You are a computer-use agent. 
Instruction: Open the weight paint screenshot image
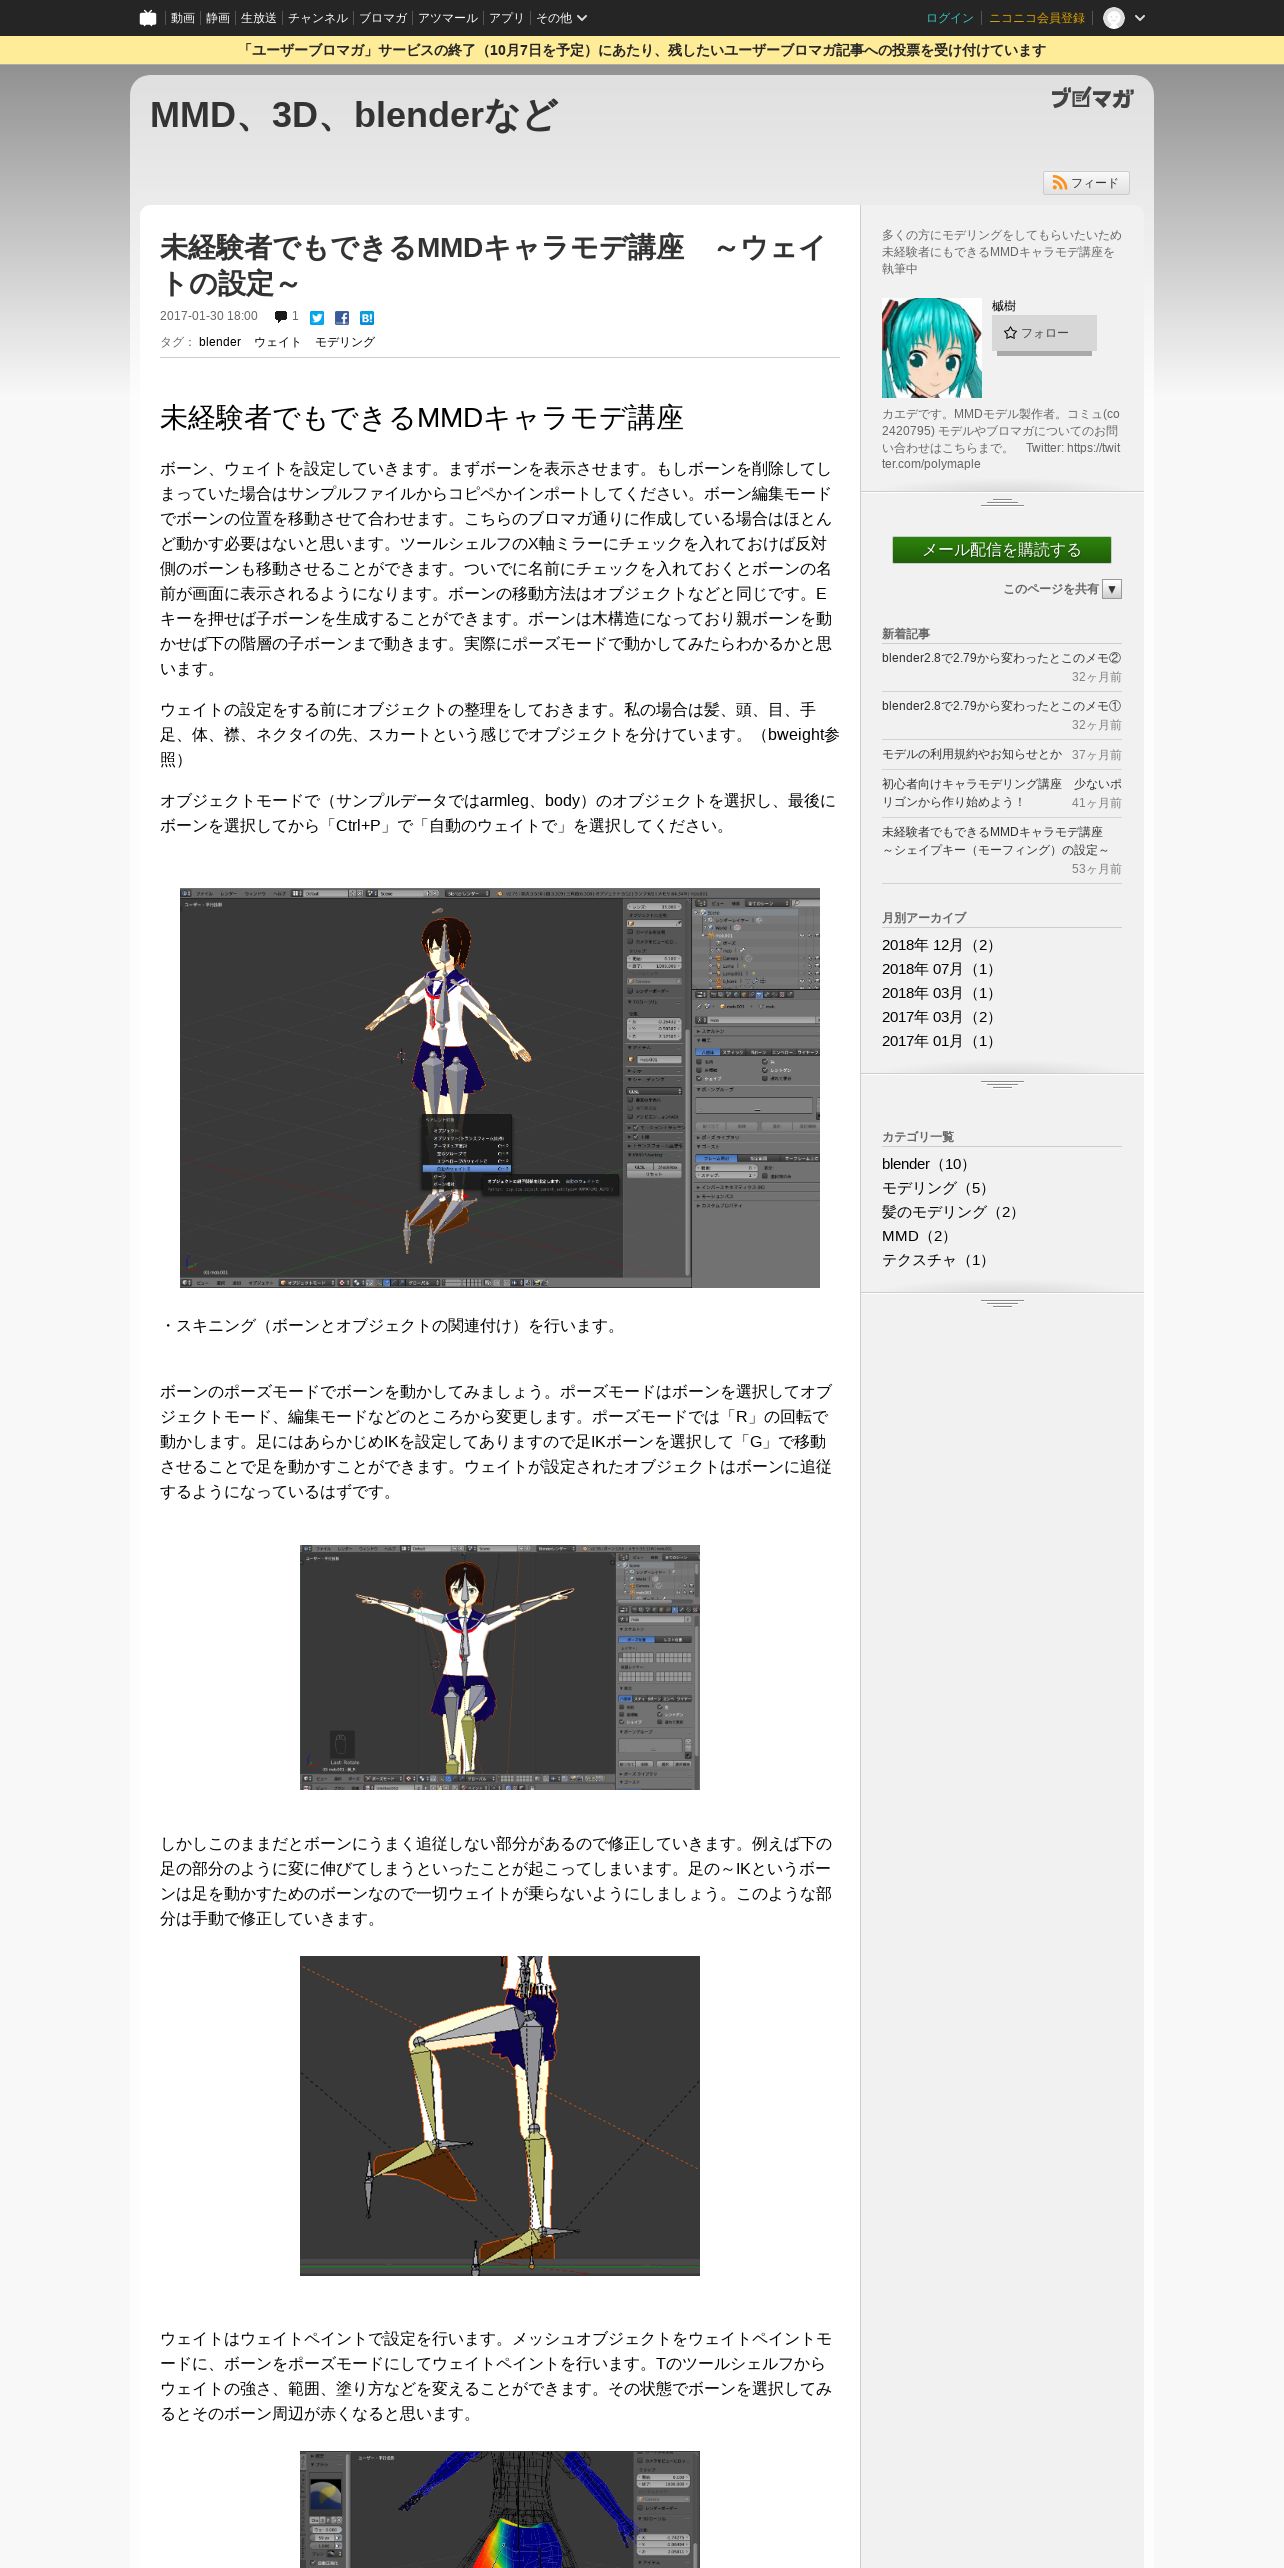(500, 2509)
